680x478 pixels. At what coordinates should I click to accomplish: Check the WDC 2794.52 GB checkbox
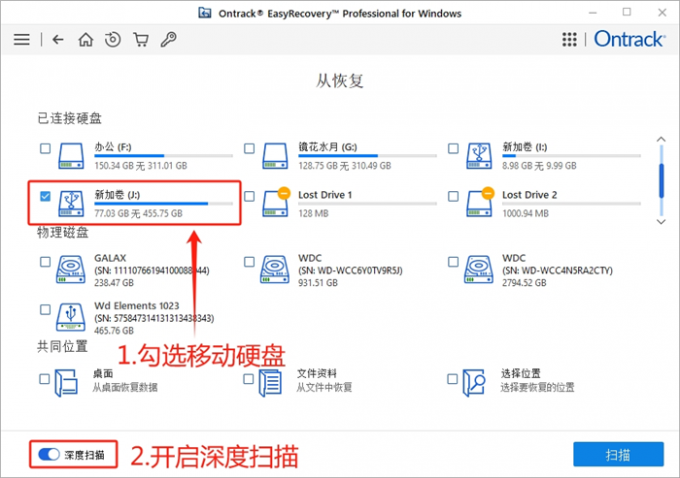point(453,262)
